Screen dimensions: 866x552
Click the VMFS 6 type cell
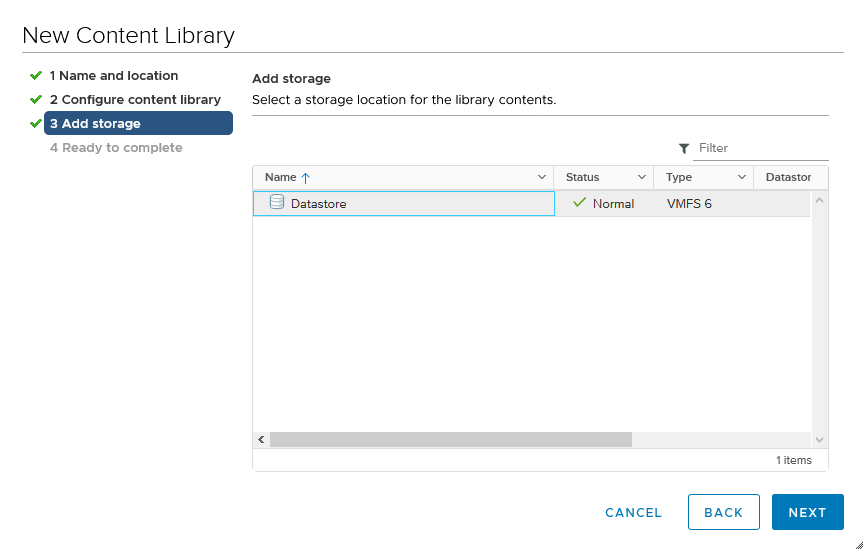689,204
